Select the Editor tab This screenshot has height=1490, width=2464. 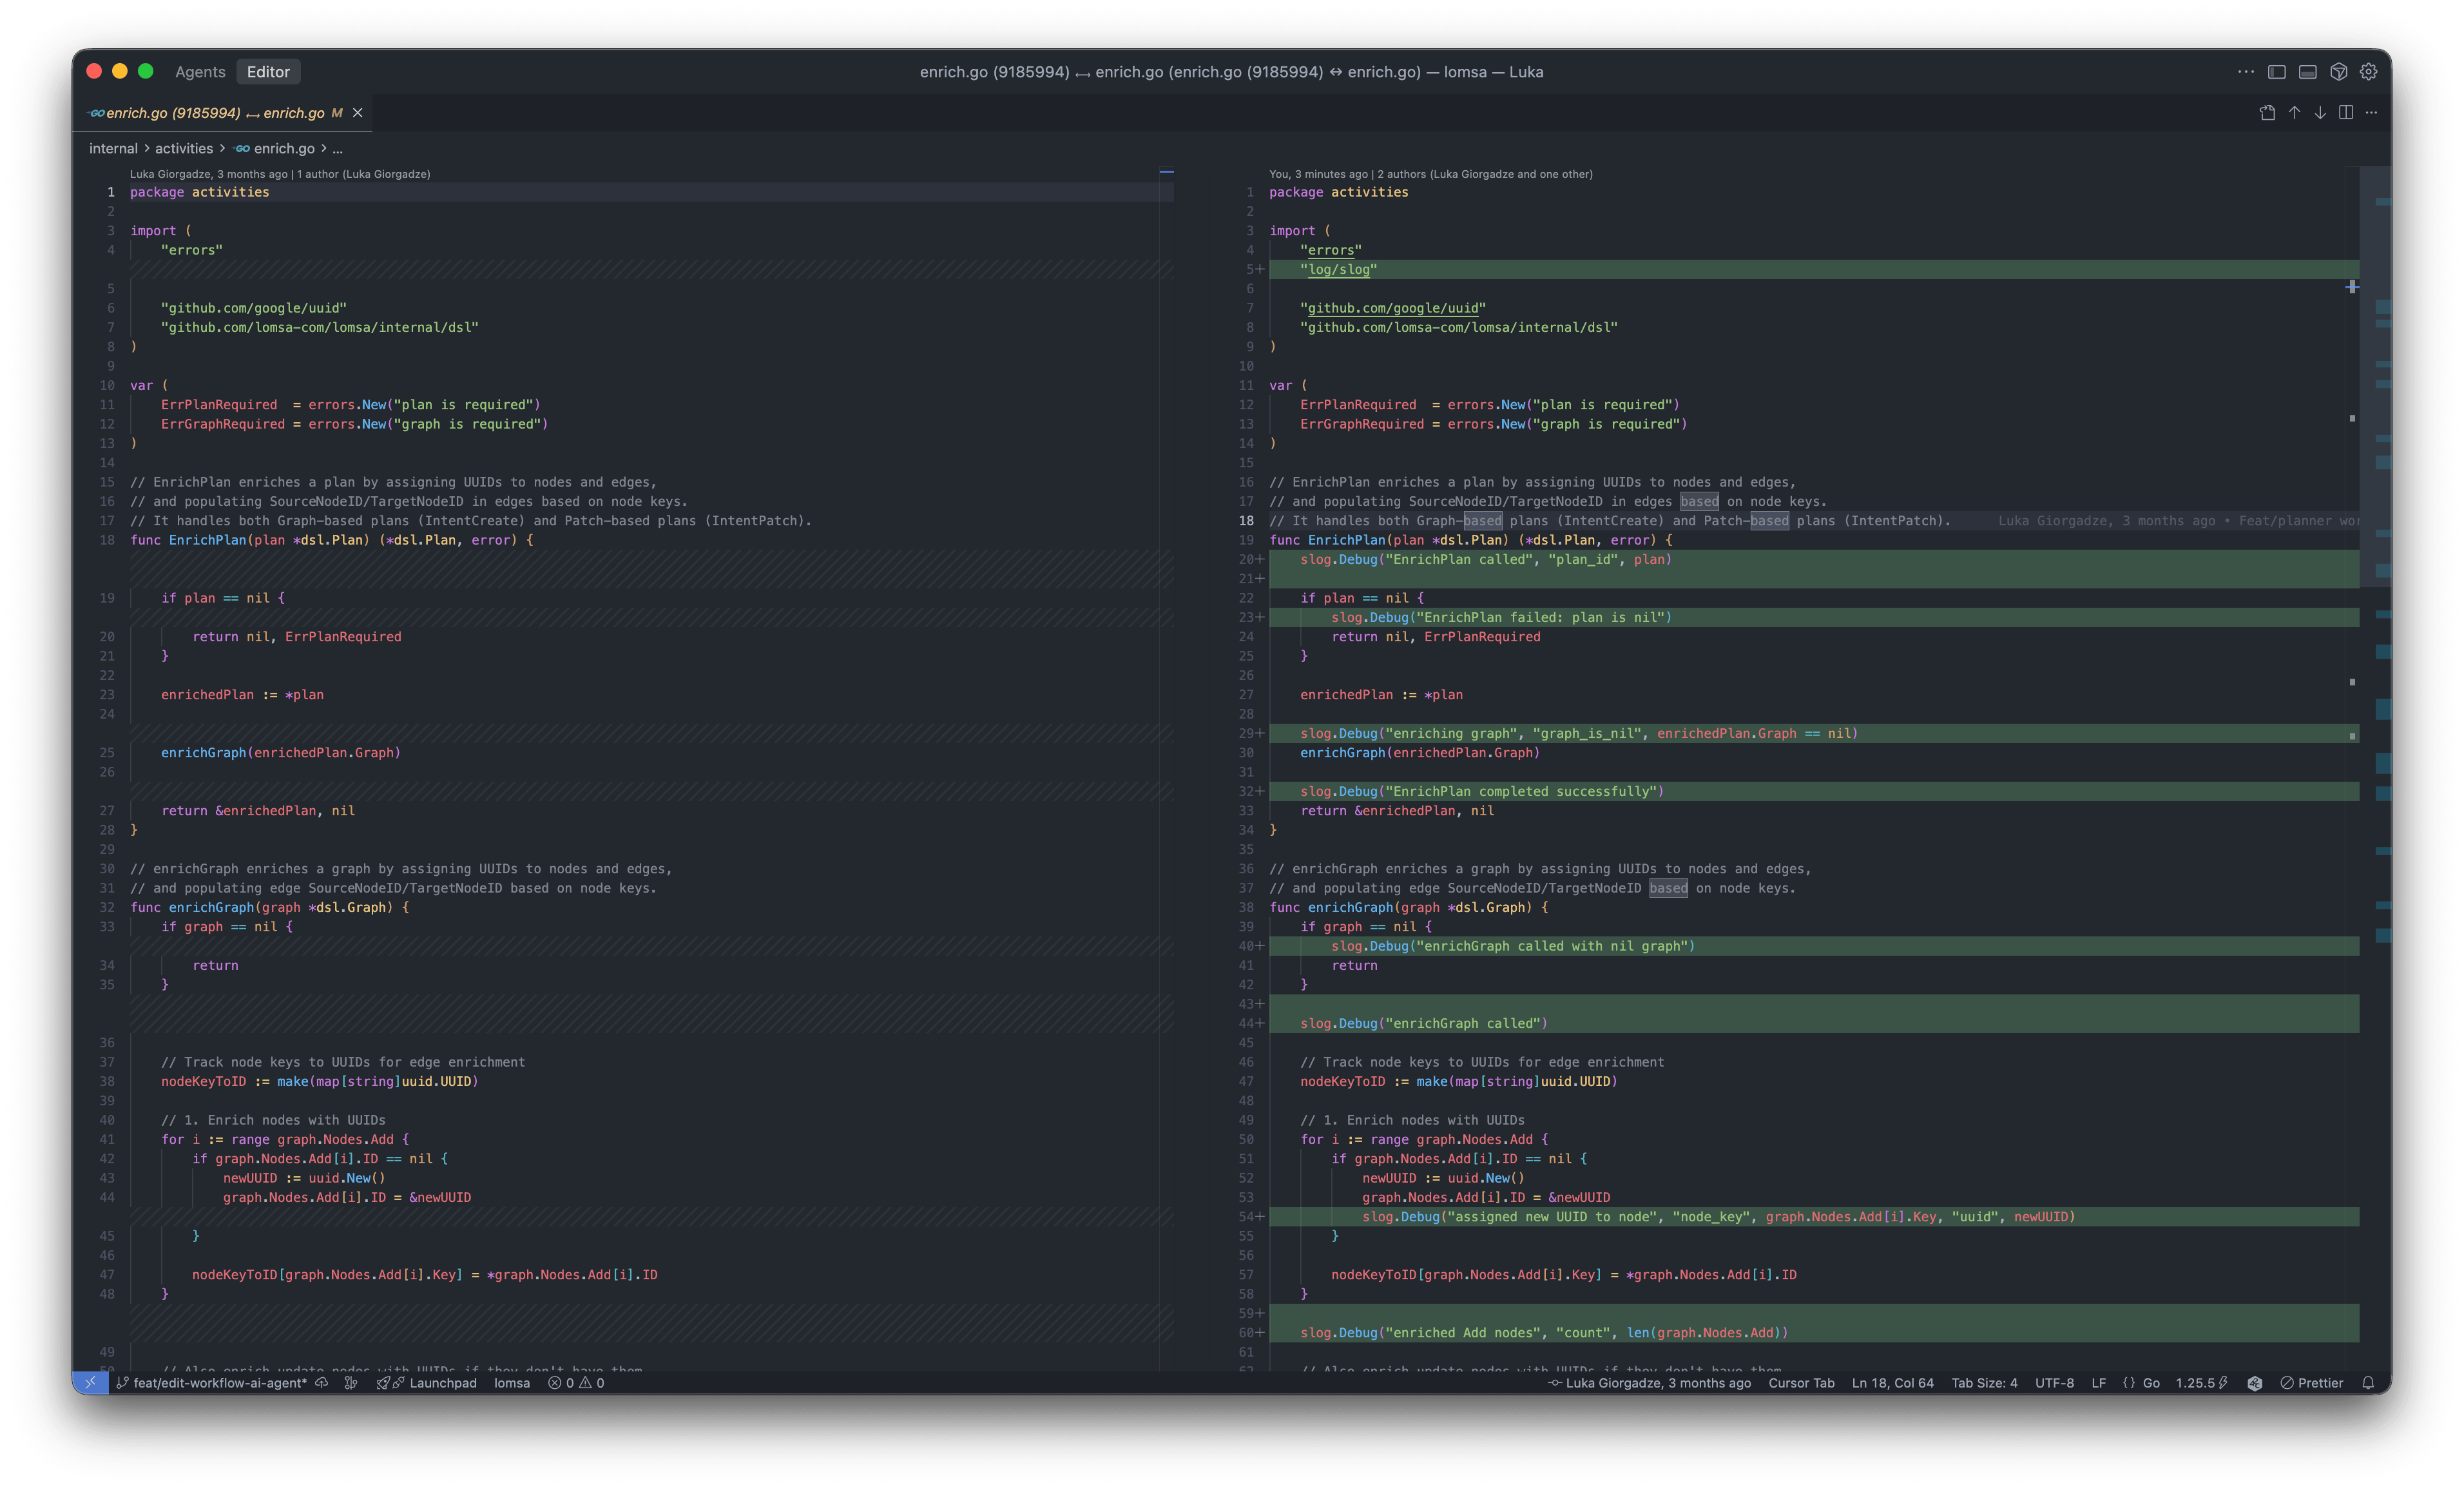[268, 72]
